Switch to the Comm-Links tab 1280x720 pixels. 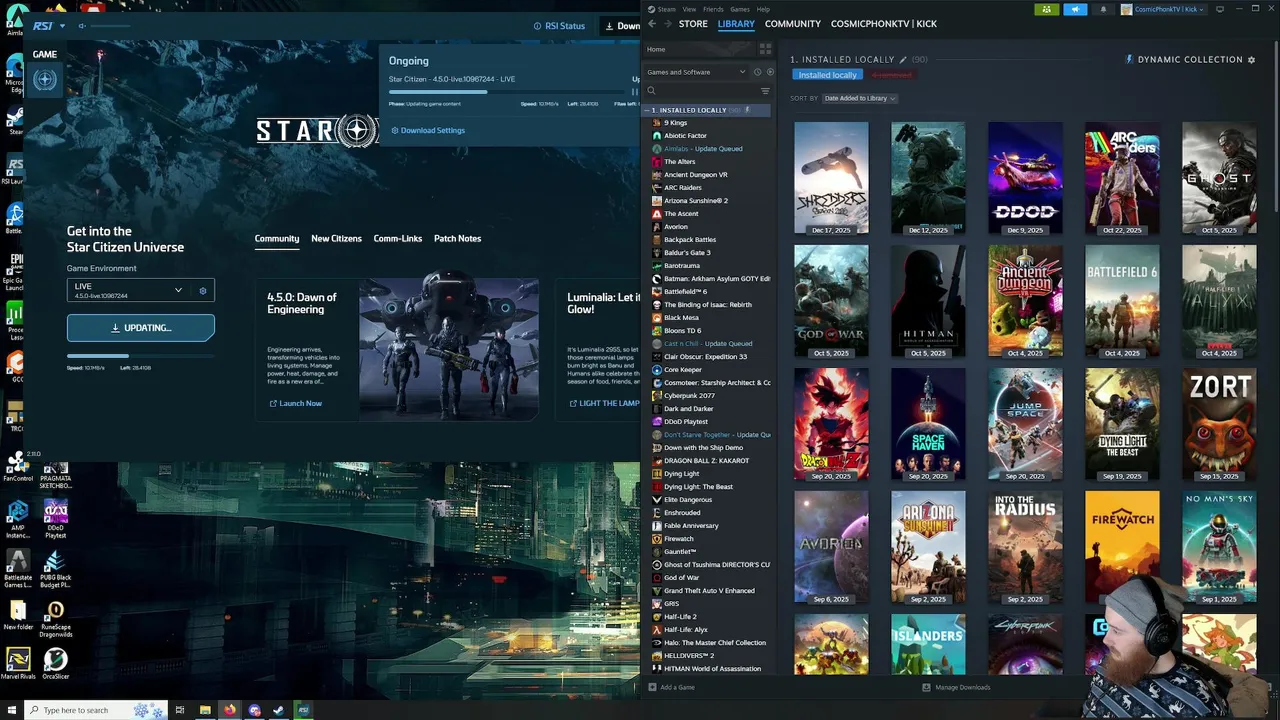tap(398, 239)
